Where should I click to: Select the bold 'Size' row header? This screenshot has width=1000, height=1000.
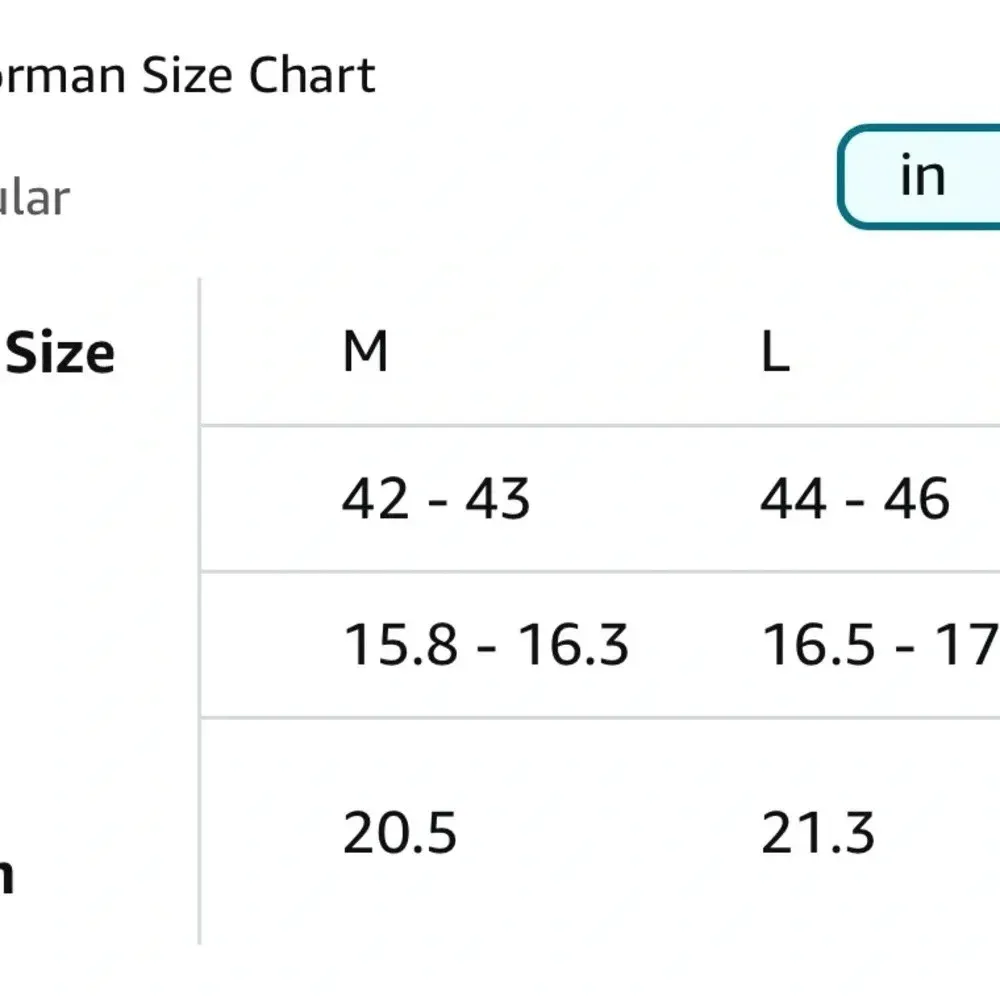[x=60, y=353]
